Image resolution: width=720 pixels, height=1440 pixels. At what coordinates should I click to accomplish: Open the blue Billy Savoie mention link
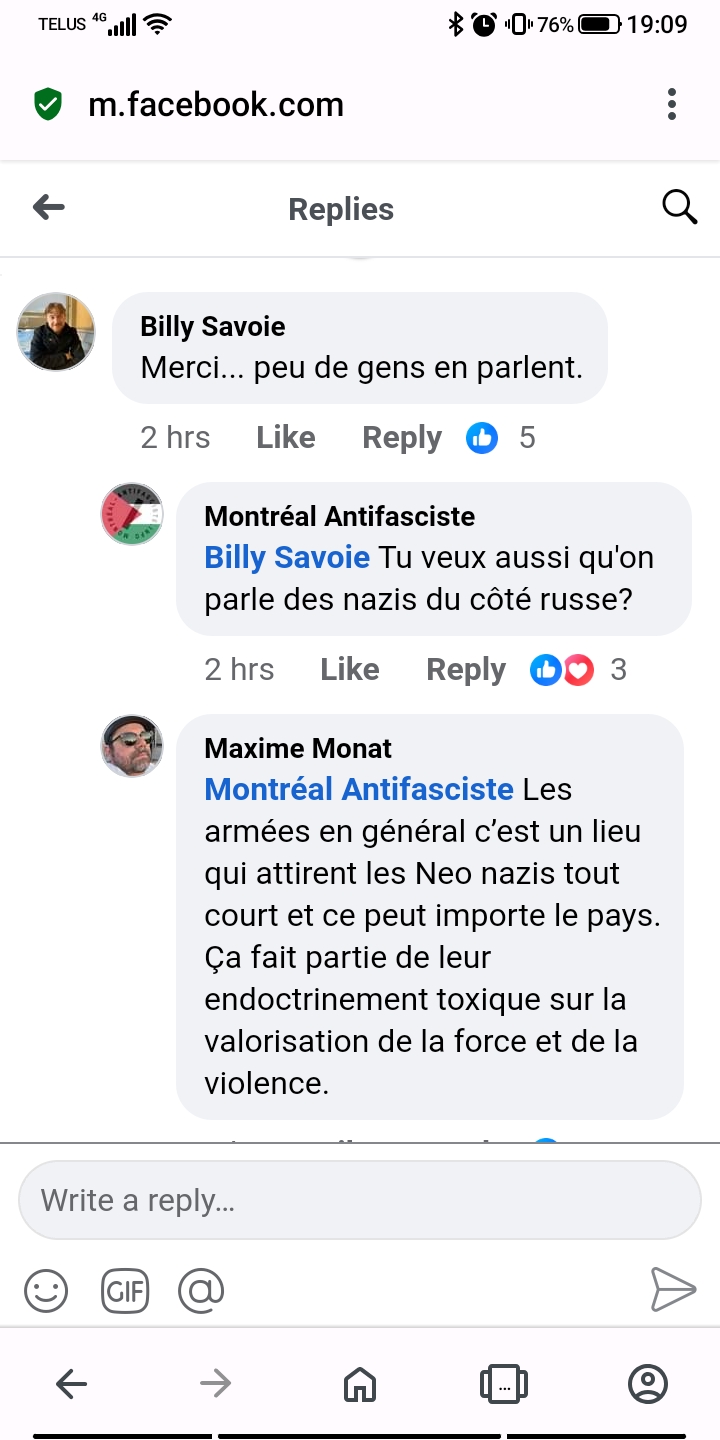click(x=287, y=557)
